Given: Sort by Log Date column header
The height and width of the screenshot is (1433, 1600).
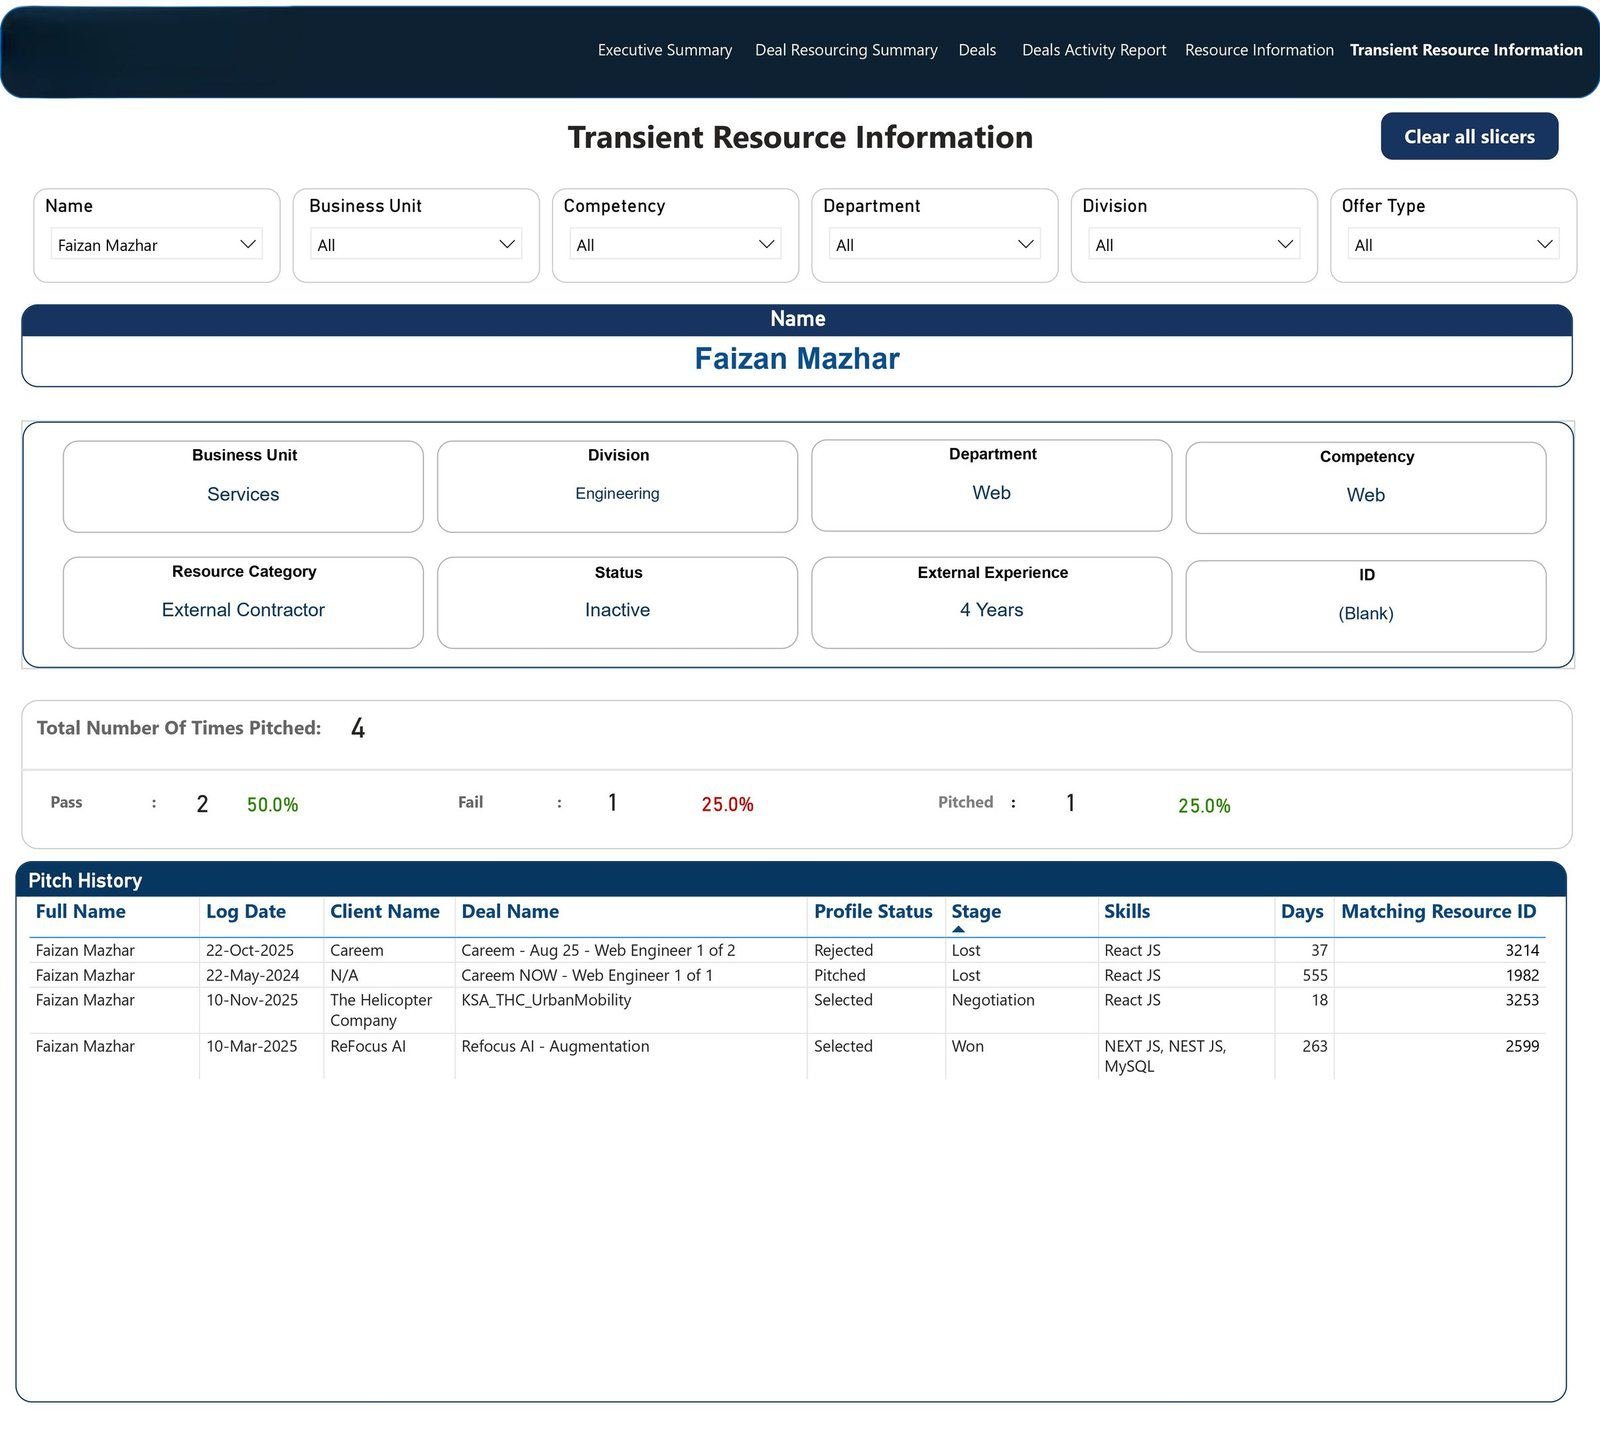Looking at the screenshot, I should click(246, 911).
